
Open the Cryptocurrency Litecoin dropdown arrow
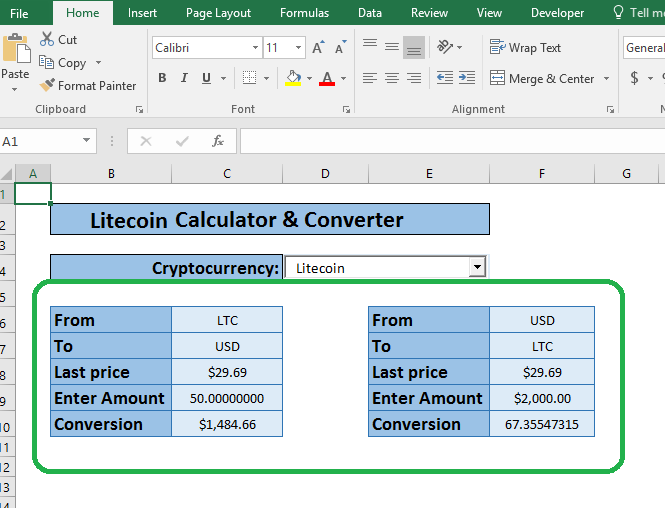click(478, 267)
